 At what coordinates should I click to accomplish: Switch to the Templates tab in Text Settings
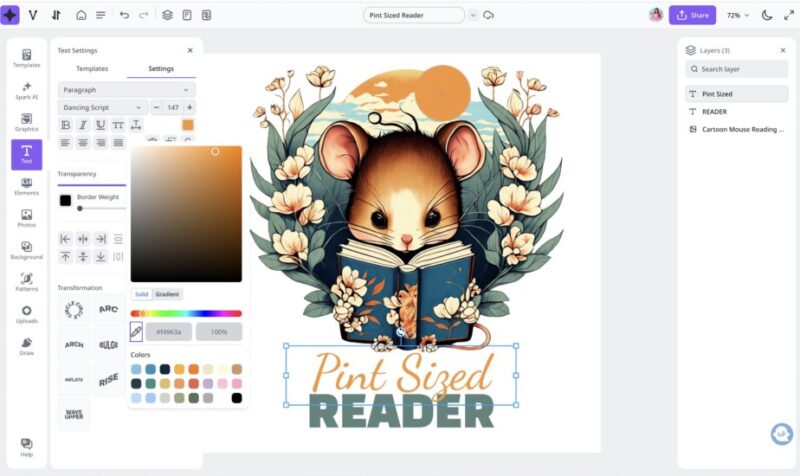[x=92, y=68]
